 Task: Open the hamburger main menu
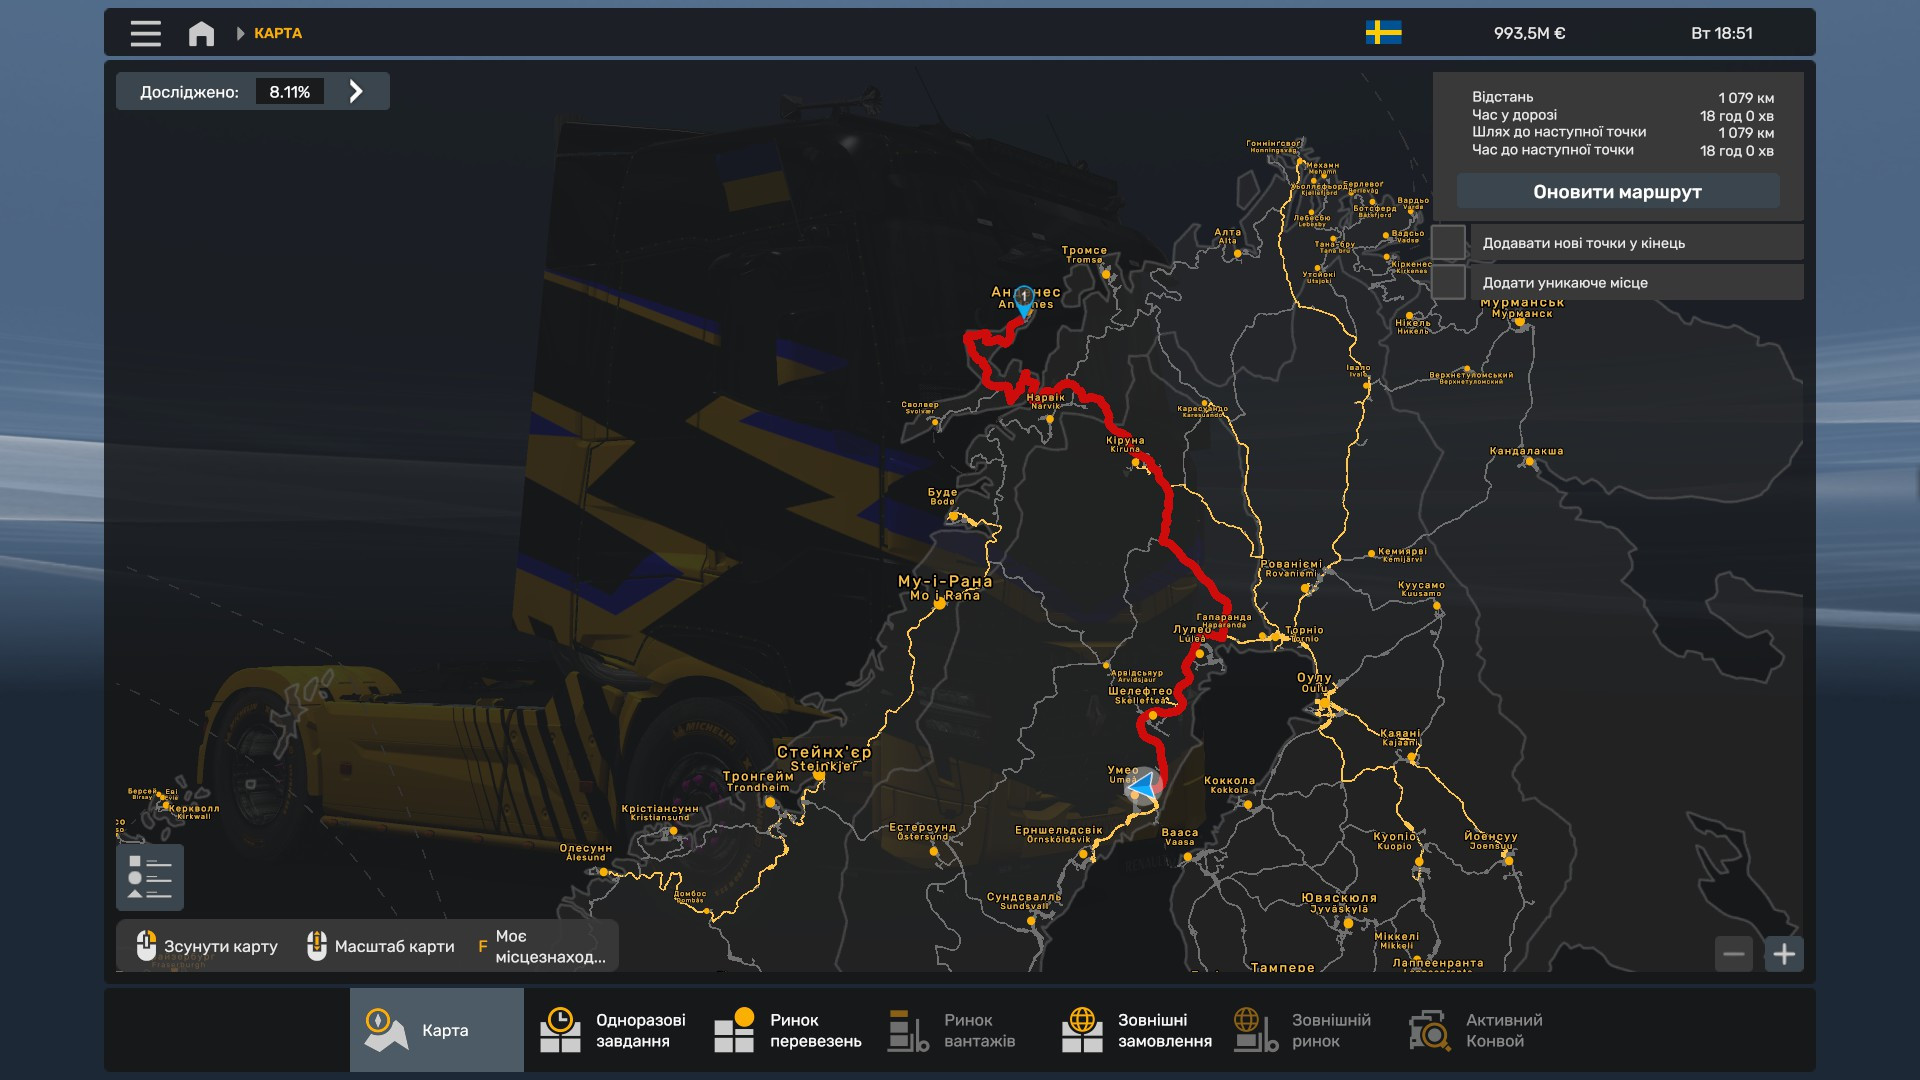pos(145,33)
